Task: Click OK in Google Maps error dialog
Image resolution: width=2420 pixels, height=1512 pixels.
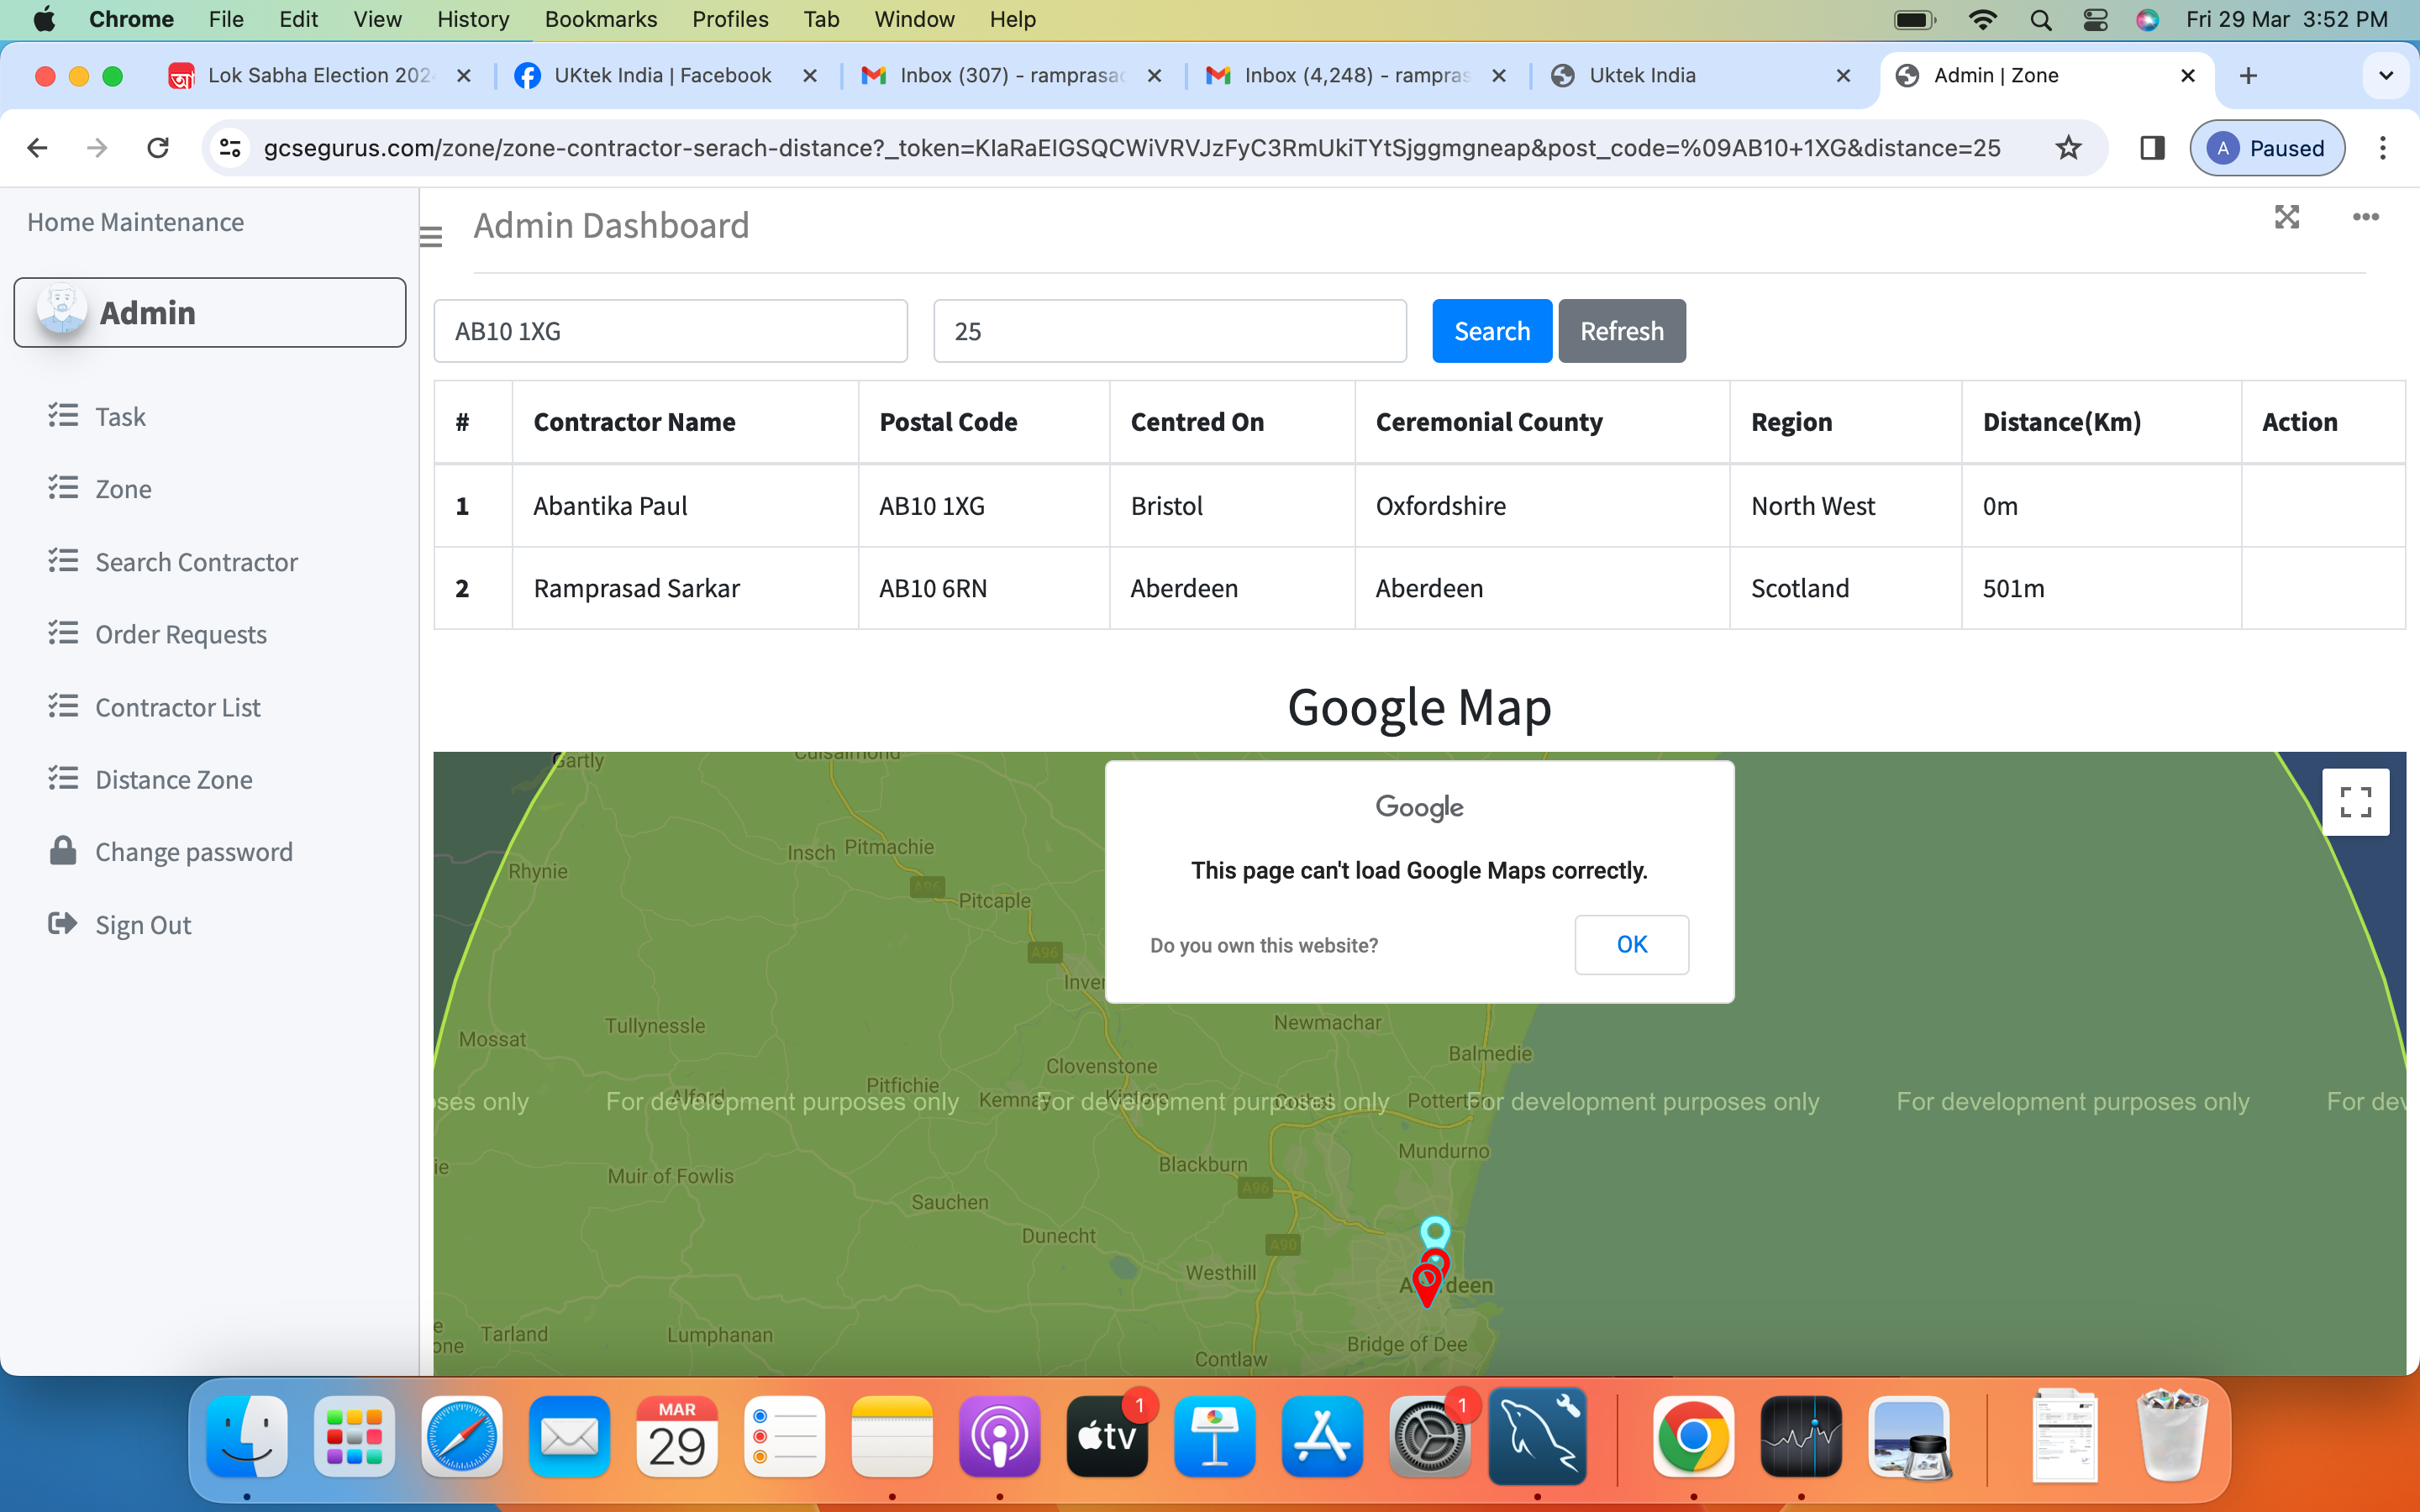Action: click(1631, 944)
